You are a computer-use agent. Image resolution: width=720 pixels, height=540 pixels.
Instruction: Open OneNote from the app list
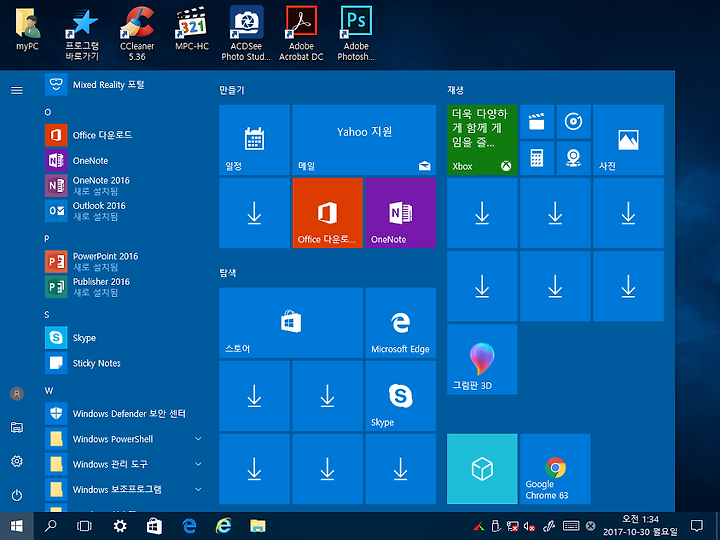123,161
